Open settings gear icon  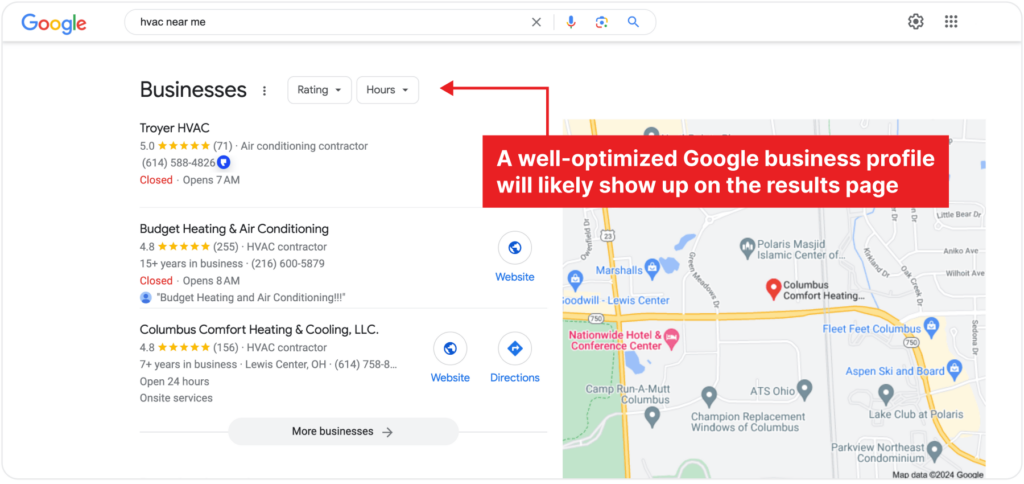coord(916,22)
